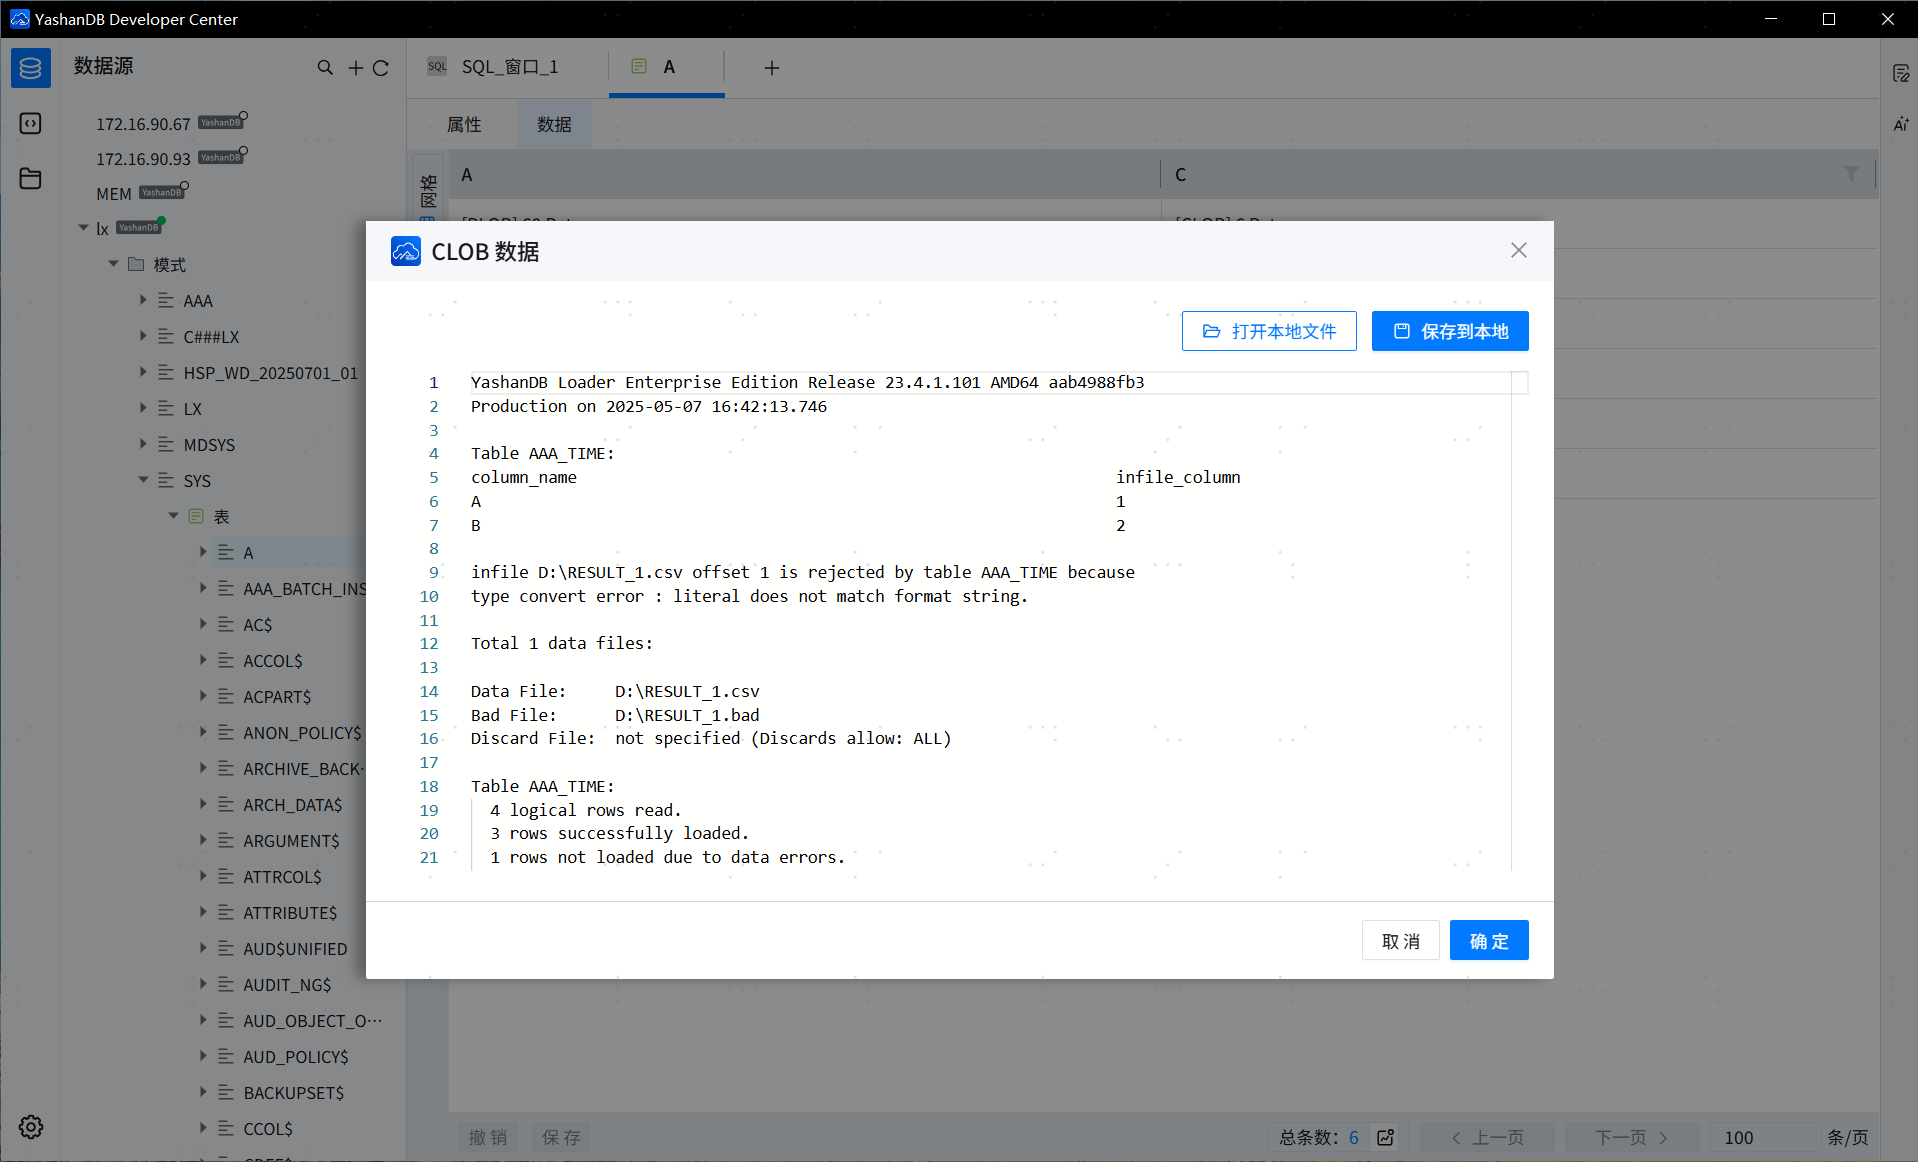The image size is (1918, 1162).
Task: Close the CLOB data dialog
Action: click(1518, 250)
